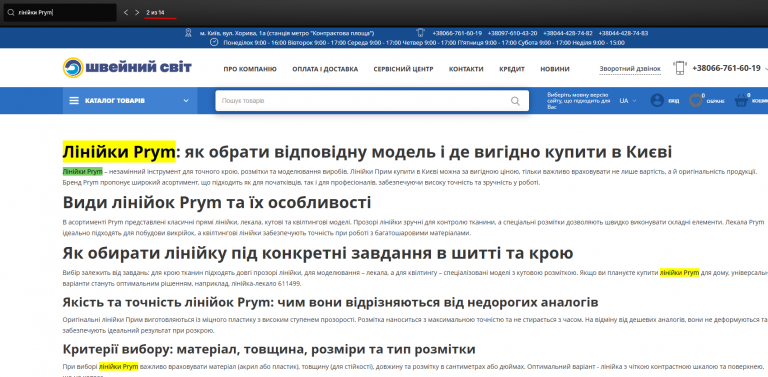Click the mobile phone icon near header number
The height and width of the screenshot is (377, 768).
(679, 68)
